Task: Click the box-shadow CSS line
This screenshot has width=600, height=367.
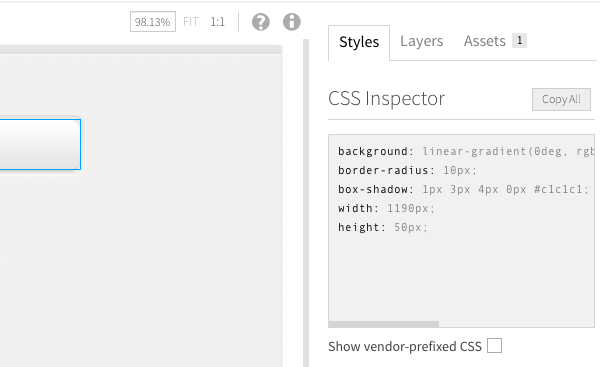Action: click(x=463, y=189)
